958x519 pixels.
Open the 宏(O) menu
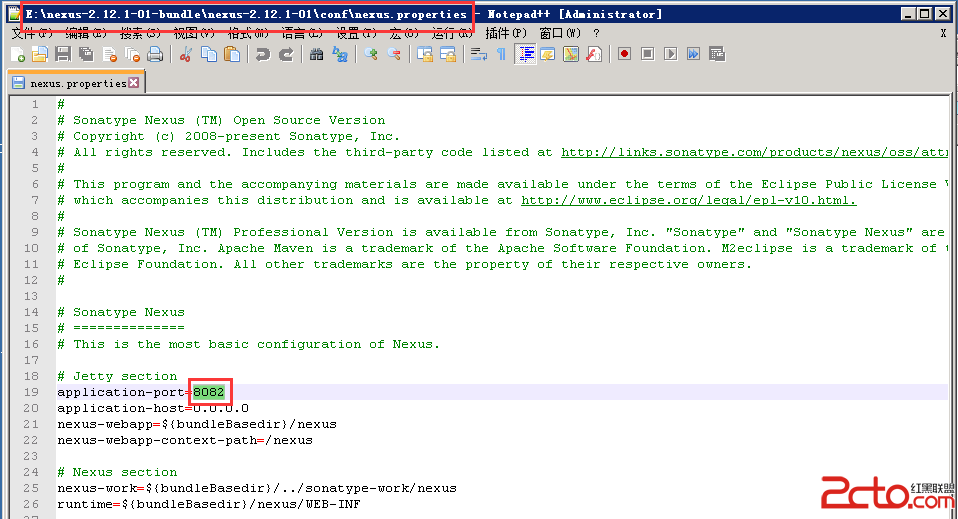click(x=404, y=33)
